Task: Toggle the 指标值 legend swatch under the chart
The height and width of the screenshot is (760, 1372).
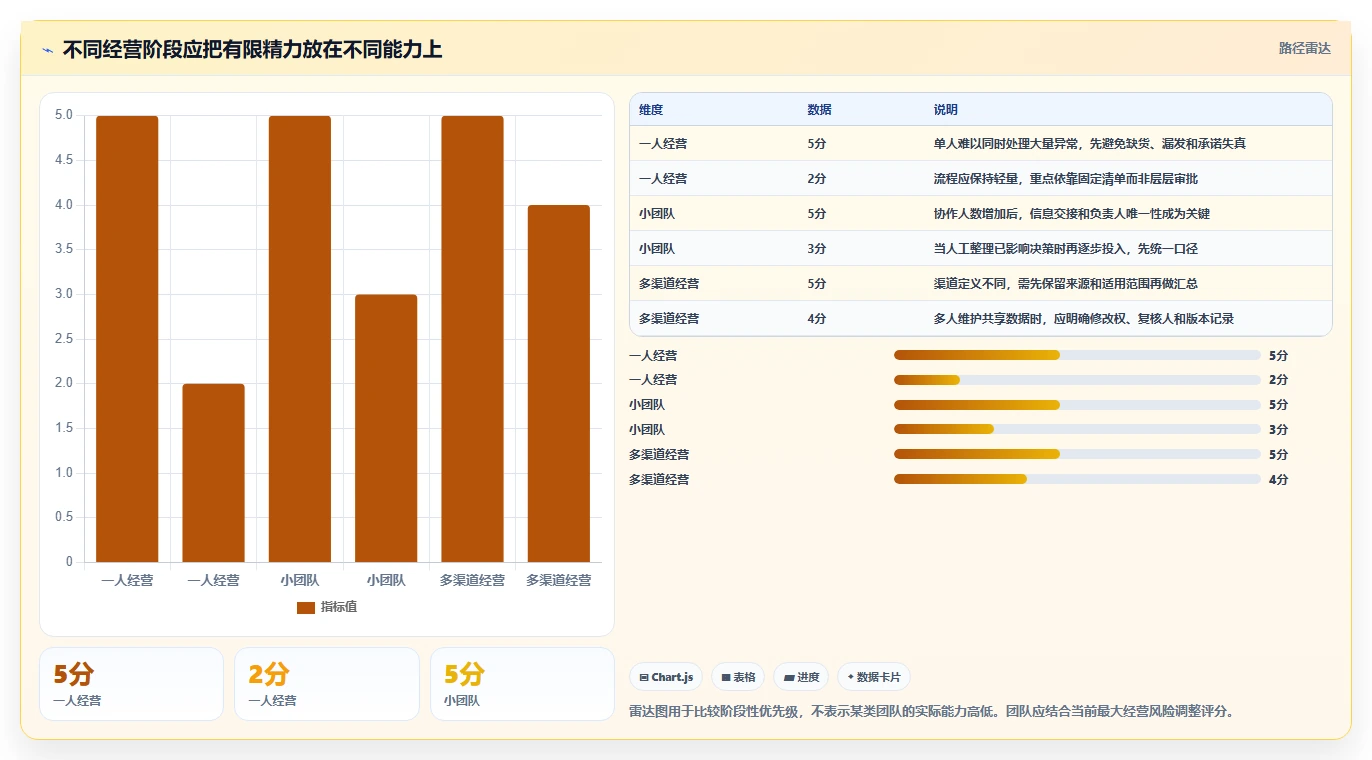Action: pos(306,608)
